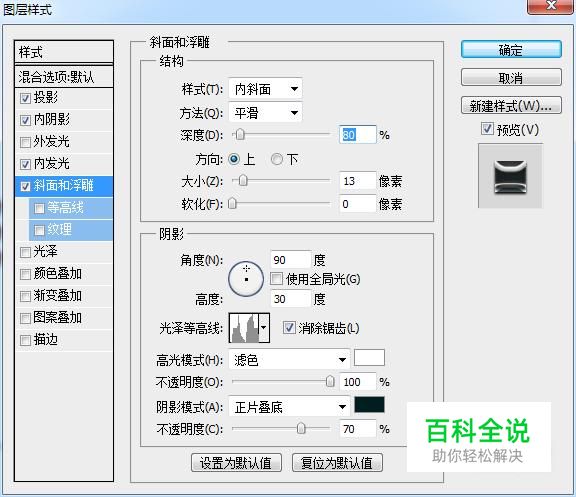
Task: Select the 等高线 sub-entry
Action: pyautogui.click(x=71, y=208)
